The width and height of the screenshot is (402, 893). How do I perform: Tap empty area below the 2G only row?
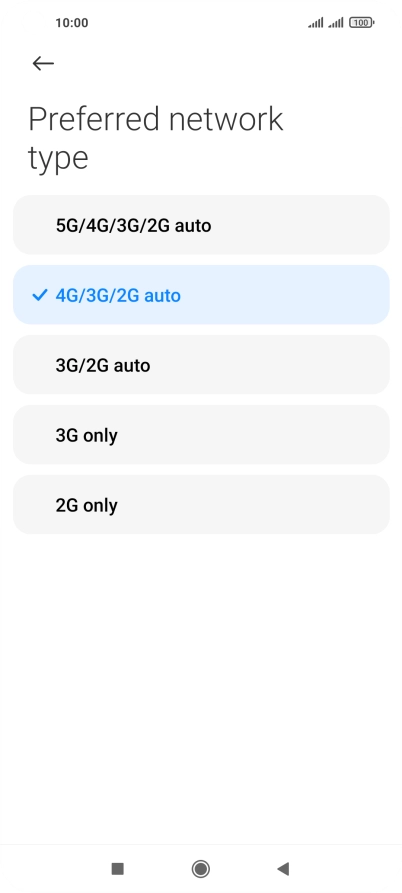coord(201,683)
